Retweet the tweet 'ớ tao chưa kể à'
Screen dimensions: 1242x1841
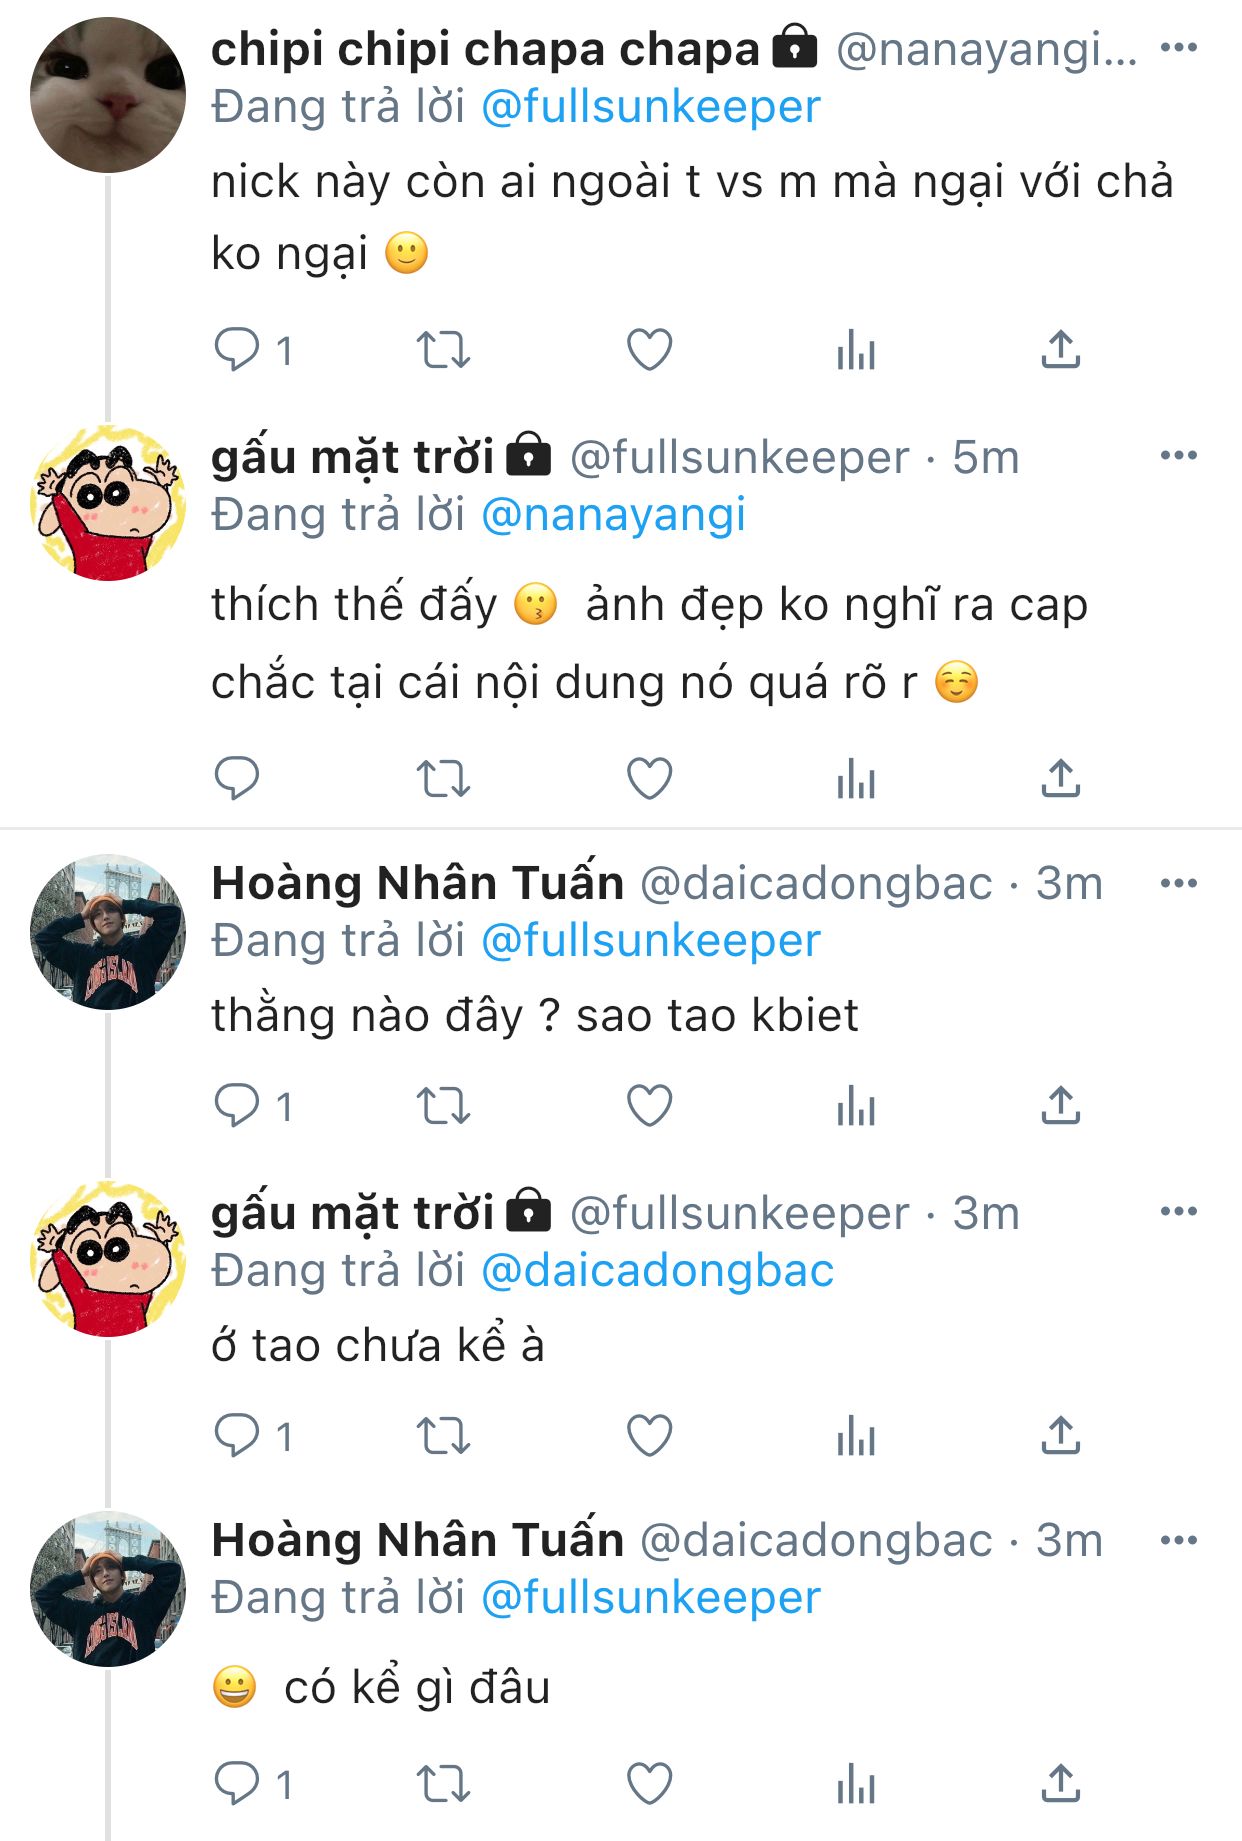tap(443, 1435)
